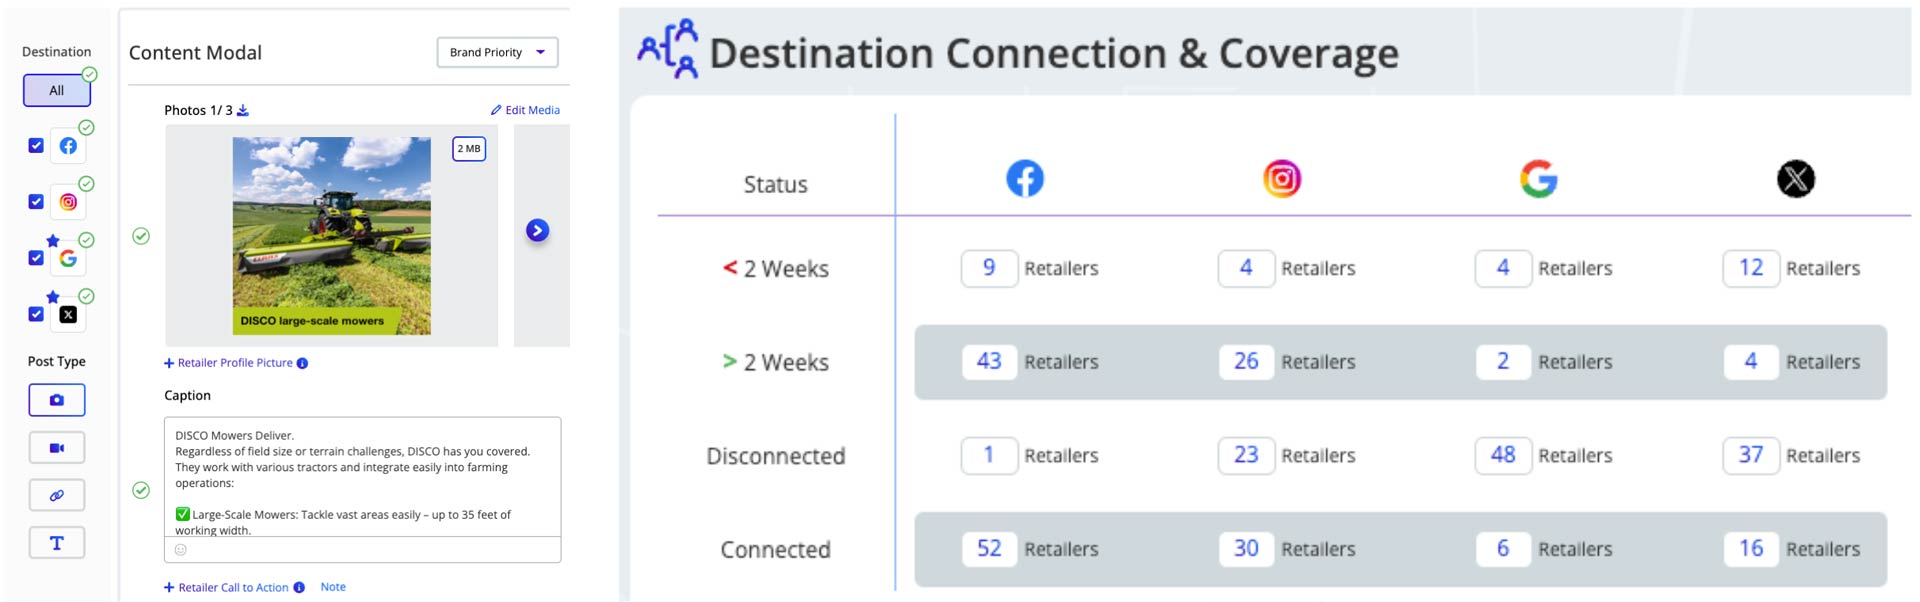Select the photo post type camera icon
This screenshot has width=1920, height=602.
coord(57,400)
